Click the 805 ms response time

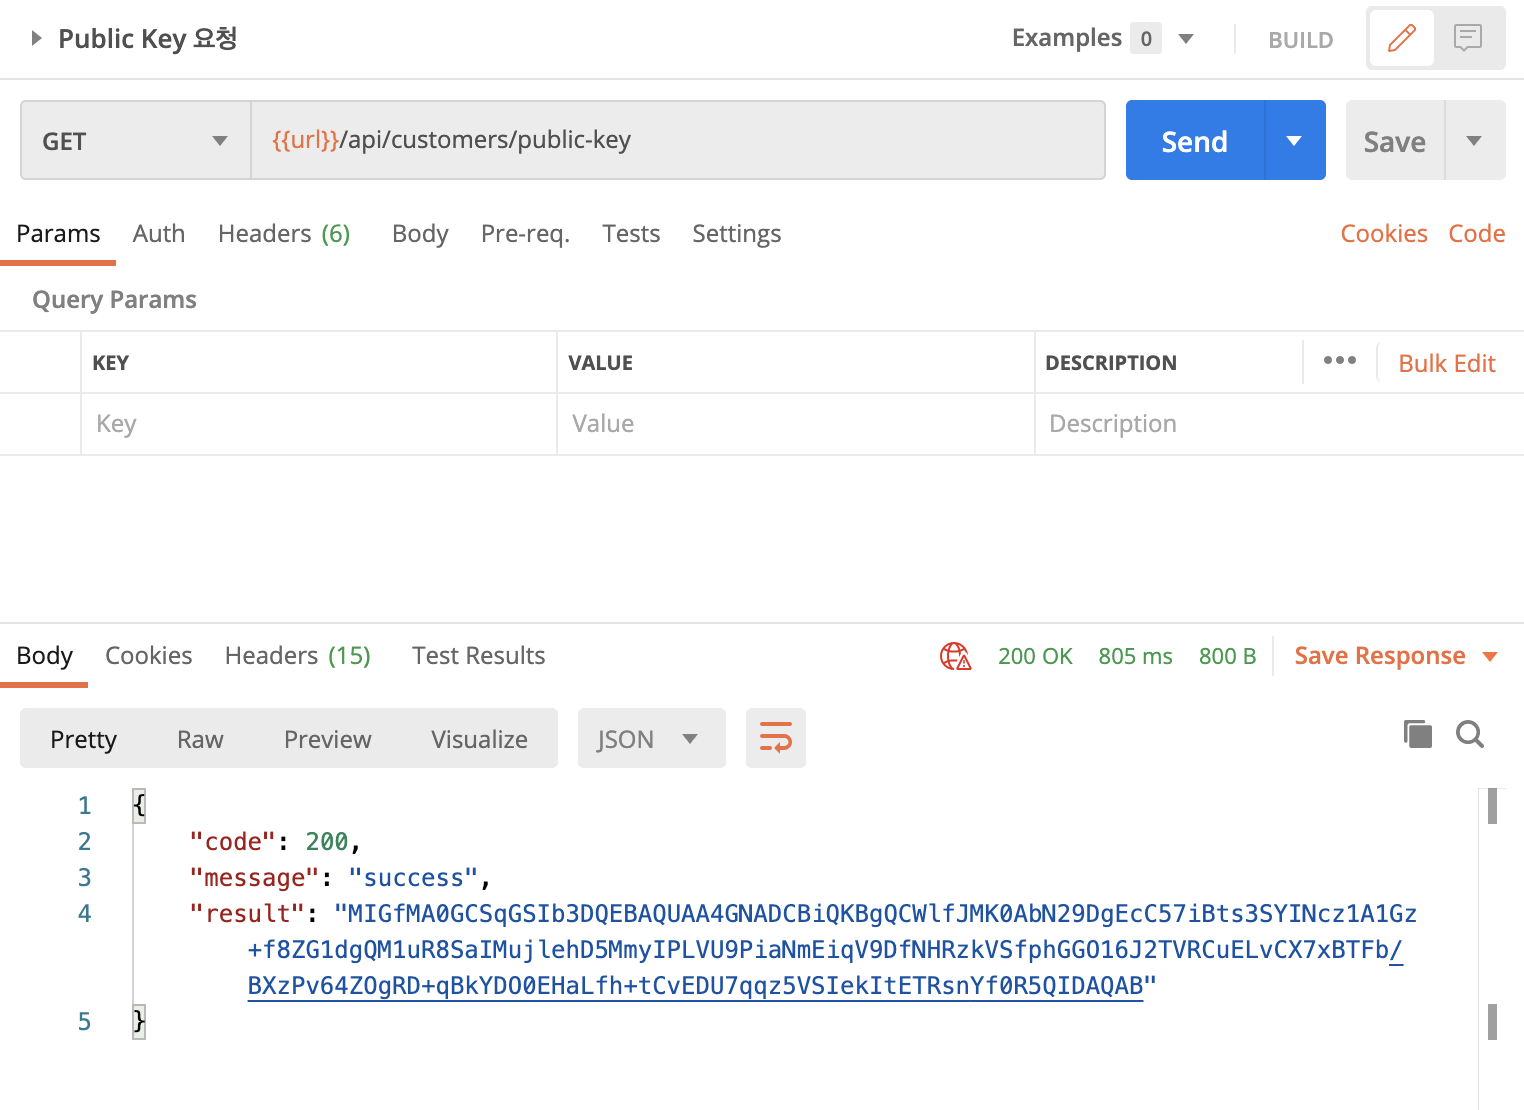1135,656
